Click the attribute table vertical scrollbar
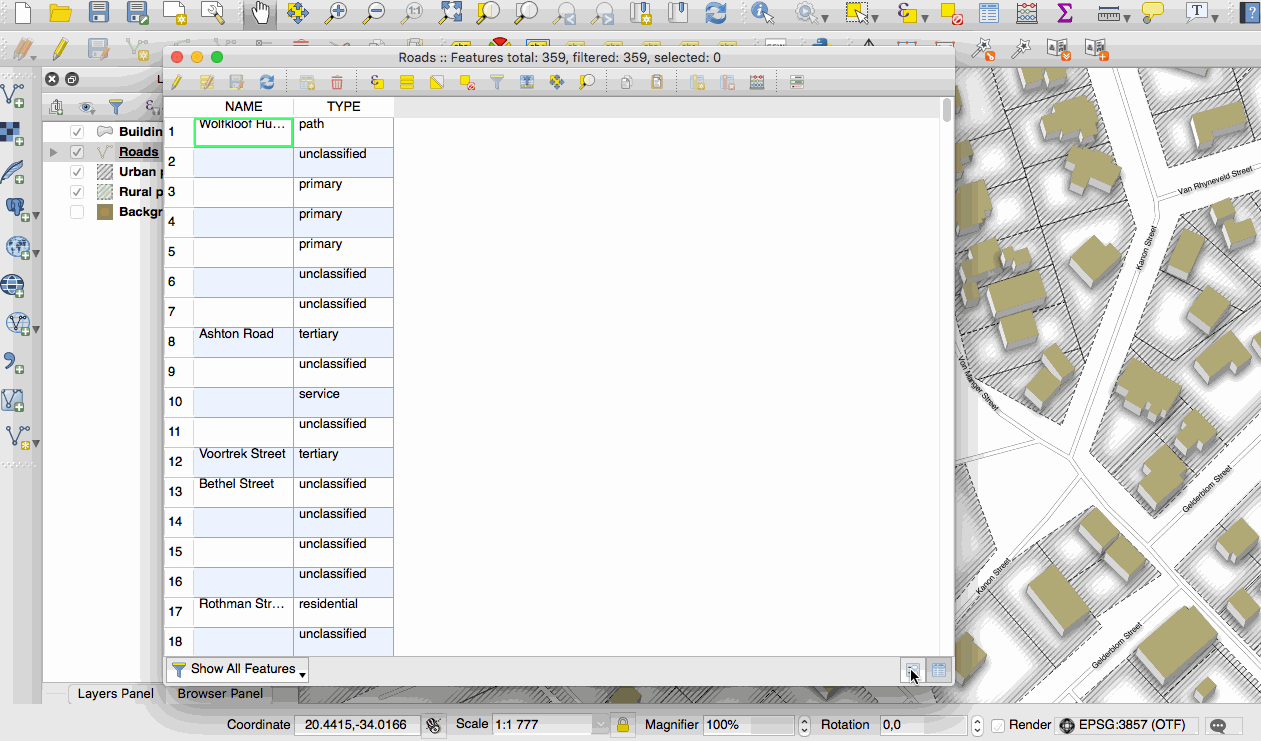Screen dimensions: 1261x741 point(947,300)
